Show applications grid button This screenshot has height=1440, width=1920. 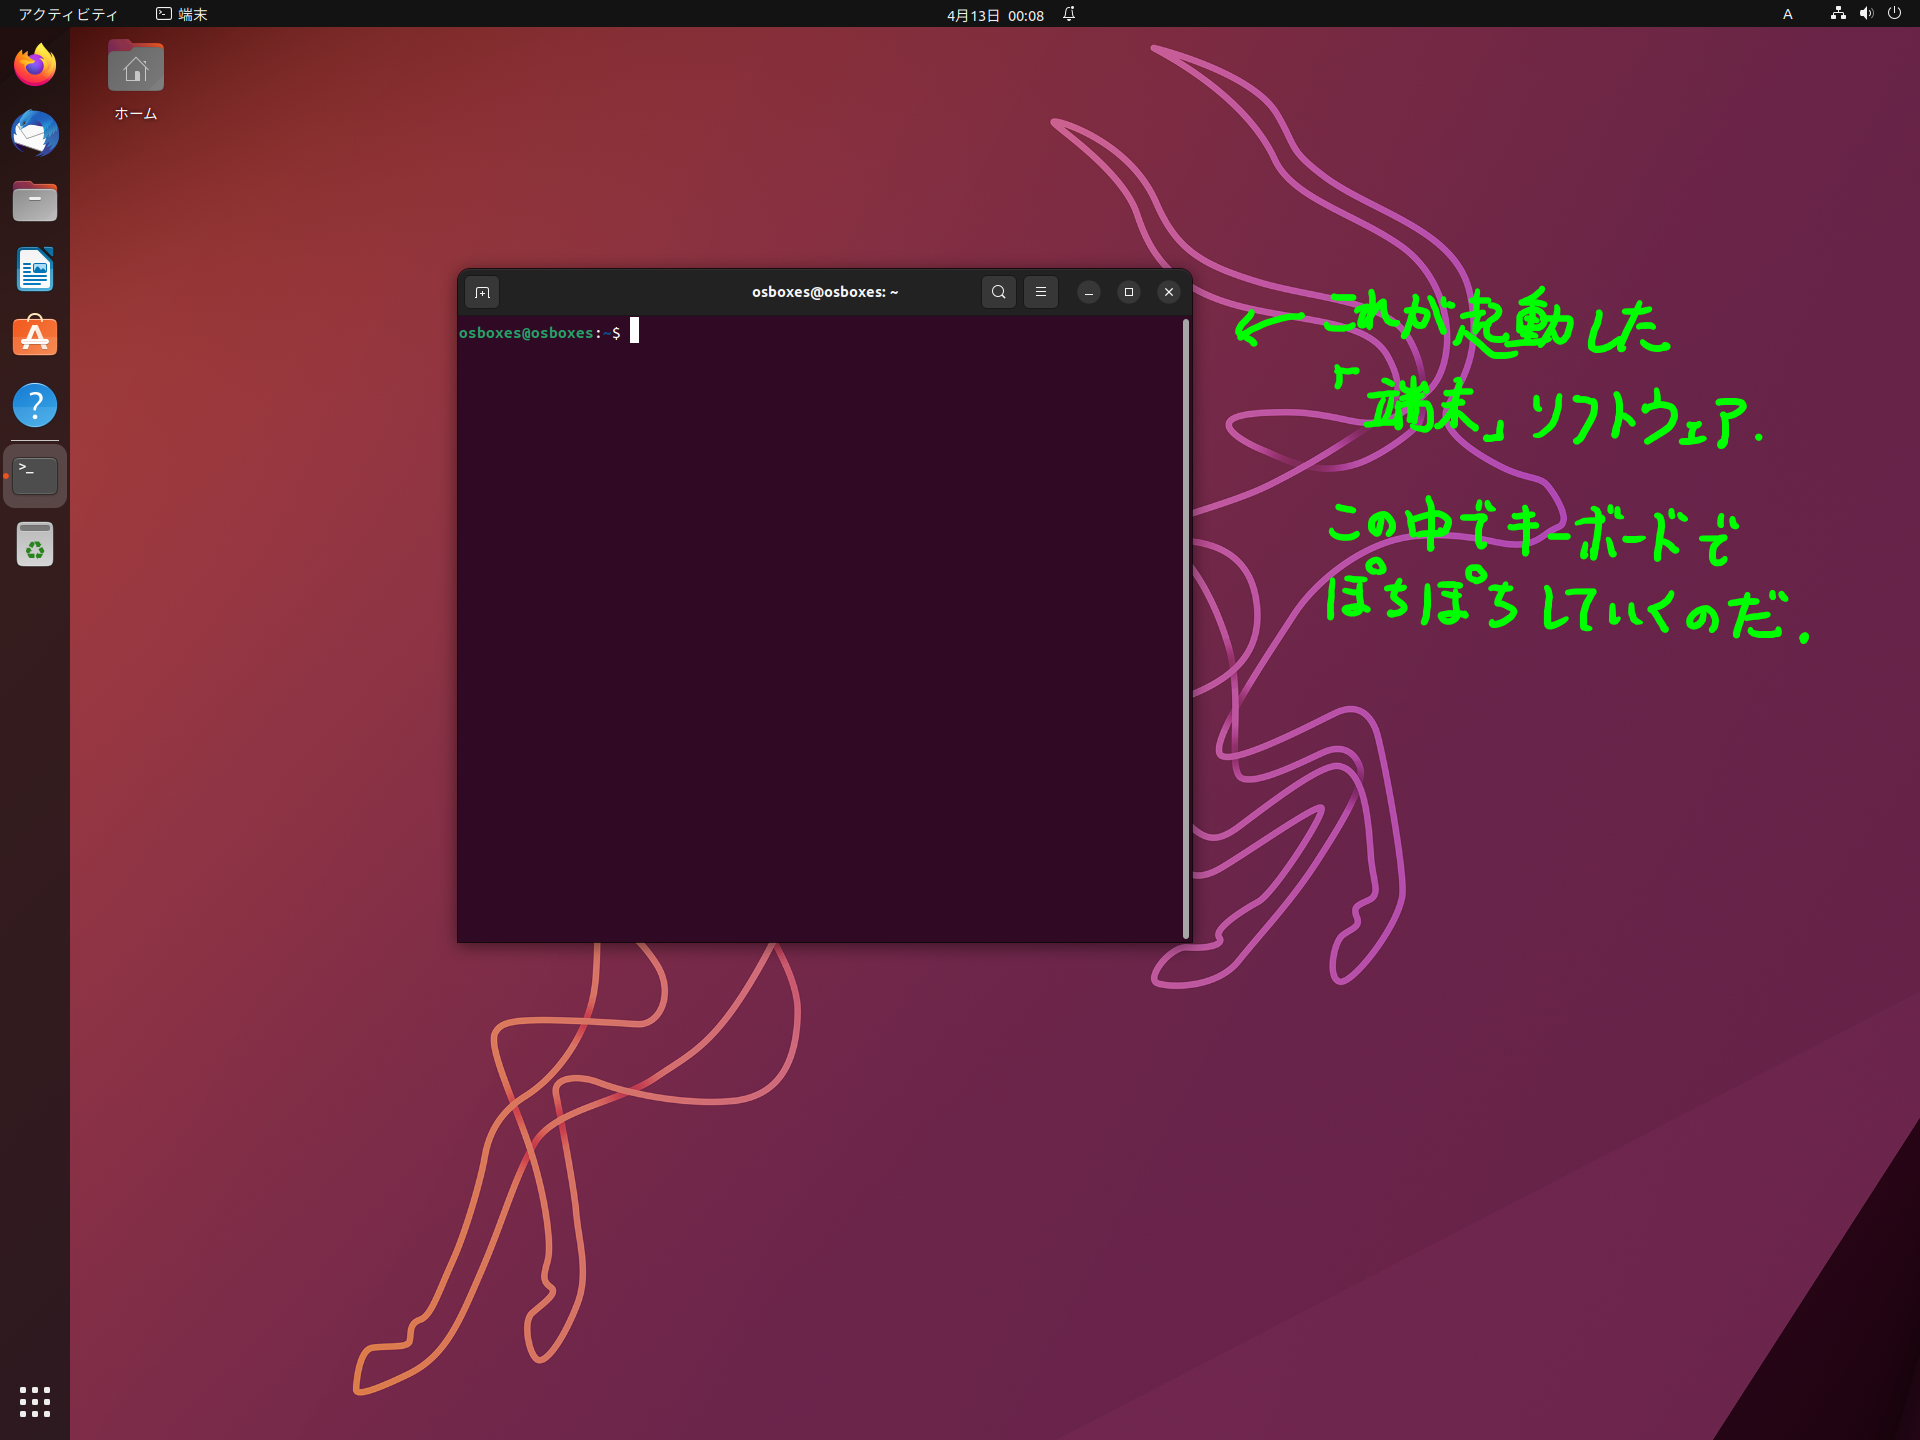(x=35, y=1401)
